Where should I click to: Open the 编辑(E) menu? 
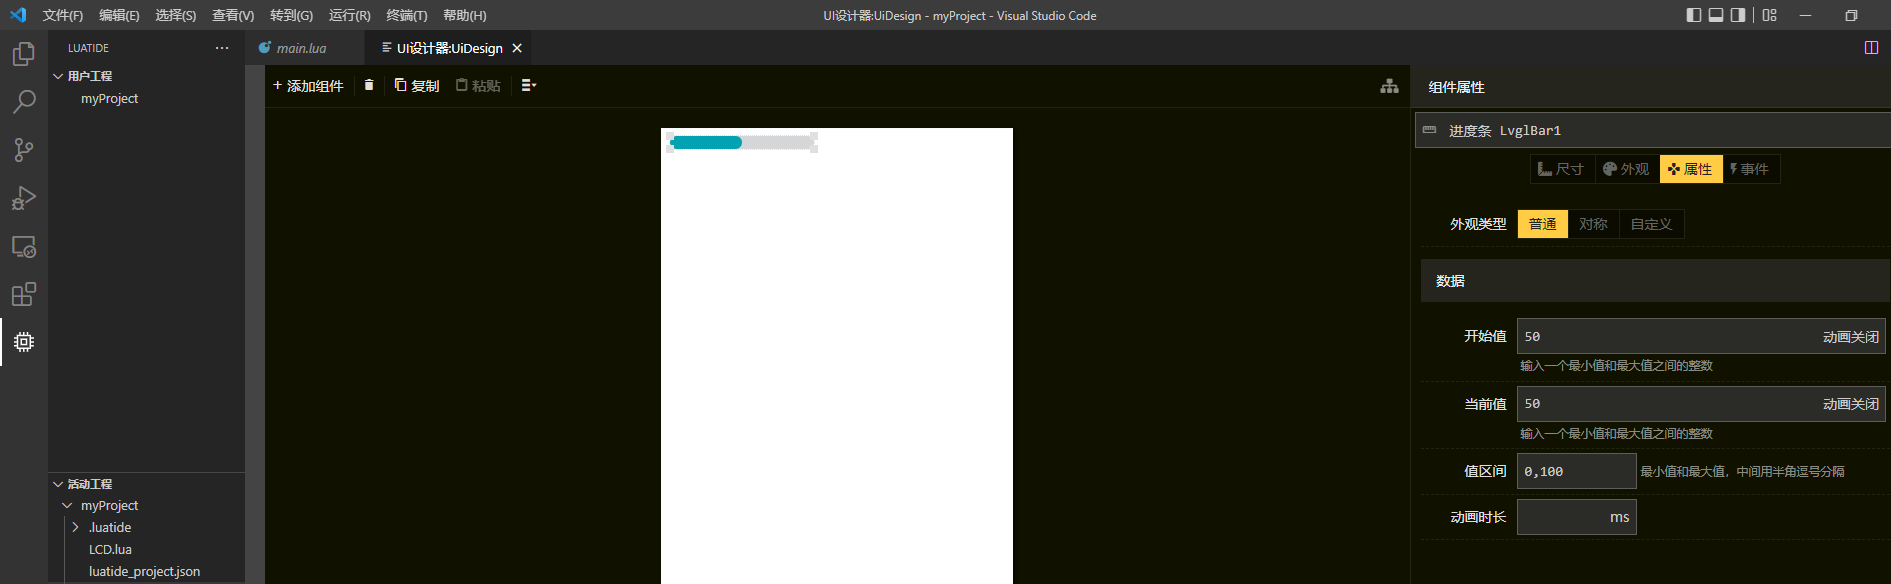(x=119, y=15)
